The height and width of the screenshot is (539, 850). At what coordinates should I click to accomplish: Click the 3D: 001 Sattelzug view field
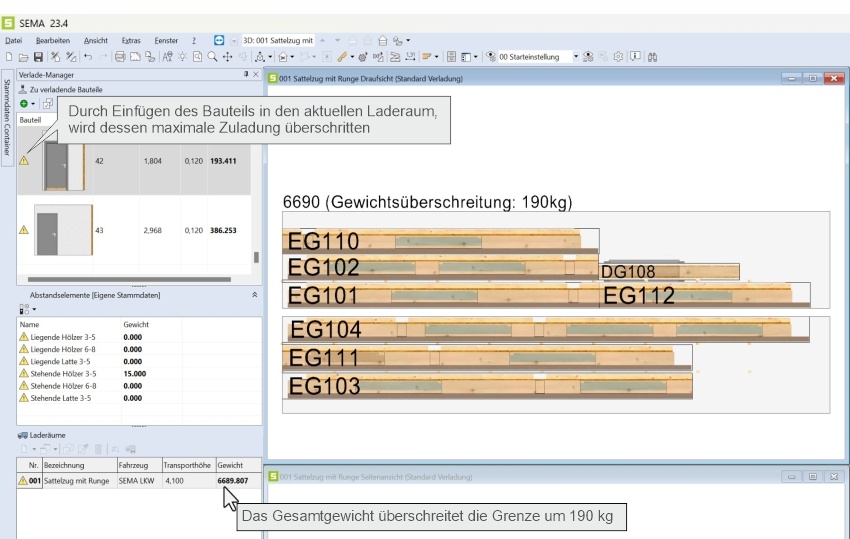pyautogui.click(x=278, y=40)
